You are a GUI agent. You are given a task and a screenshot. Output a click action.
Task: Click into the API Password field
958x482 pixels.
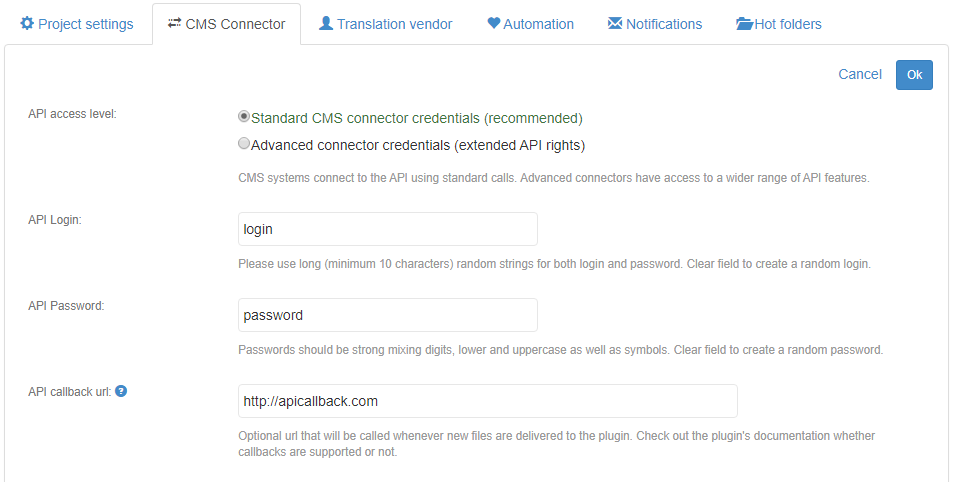[387, 315]
